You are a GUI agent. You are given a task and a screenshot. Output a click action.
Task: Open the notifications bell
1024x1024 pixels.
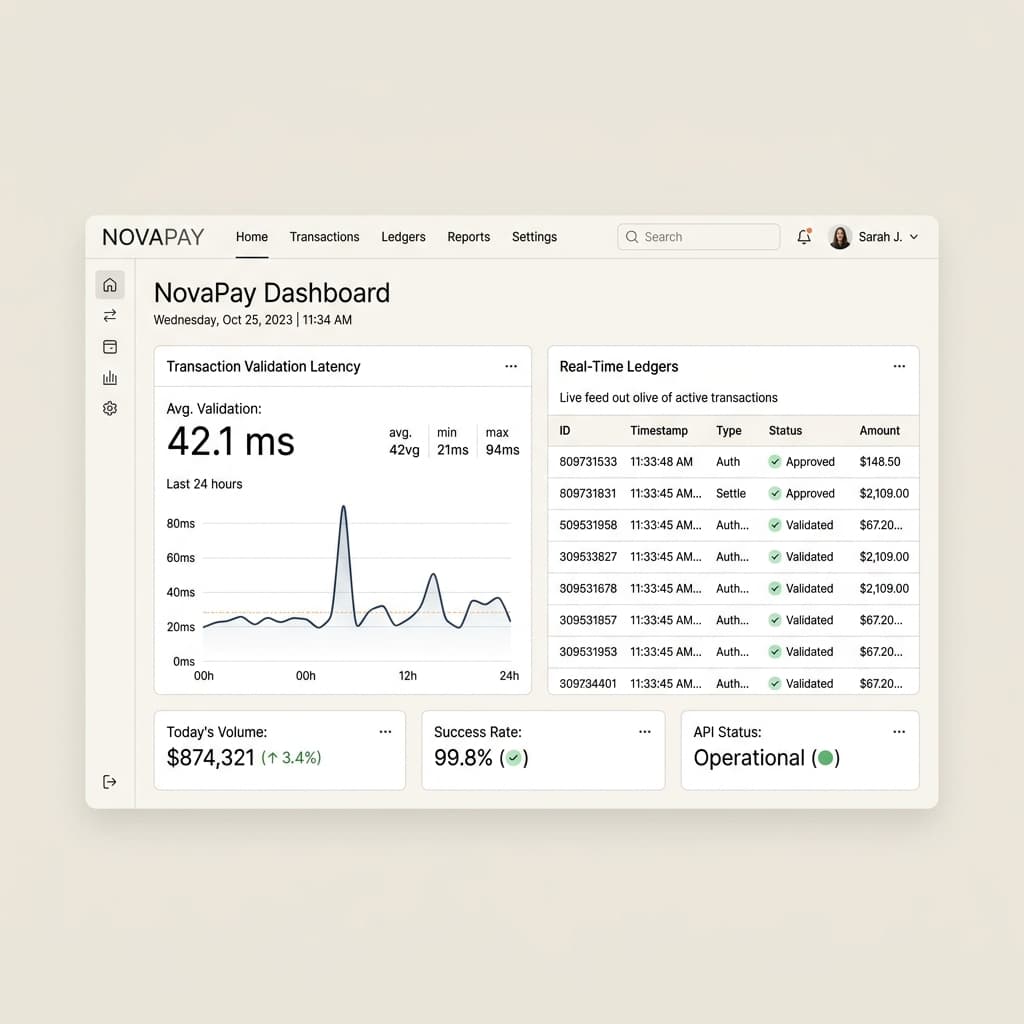coord(804,236)
